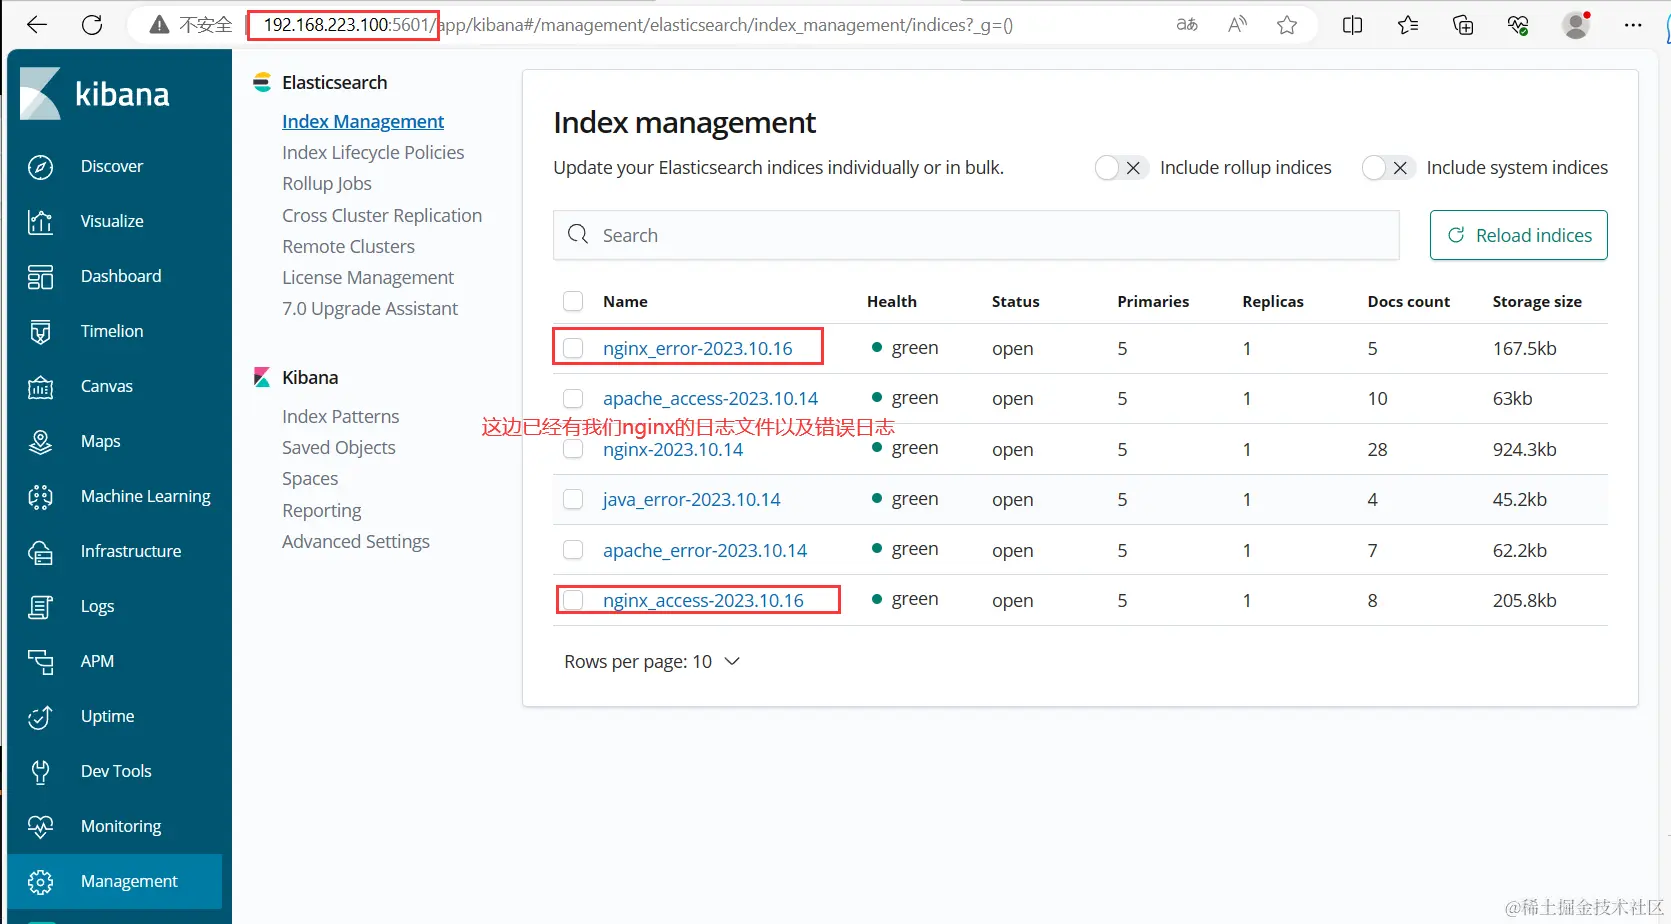Open Index Patterns under Kibana

tap(340, 416)
